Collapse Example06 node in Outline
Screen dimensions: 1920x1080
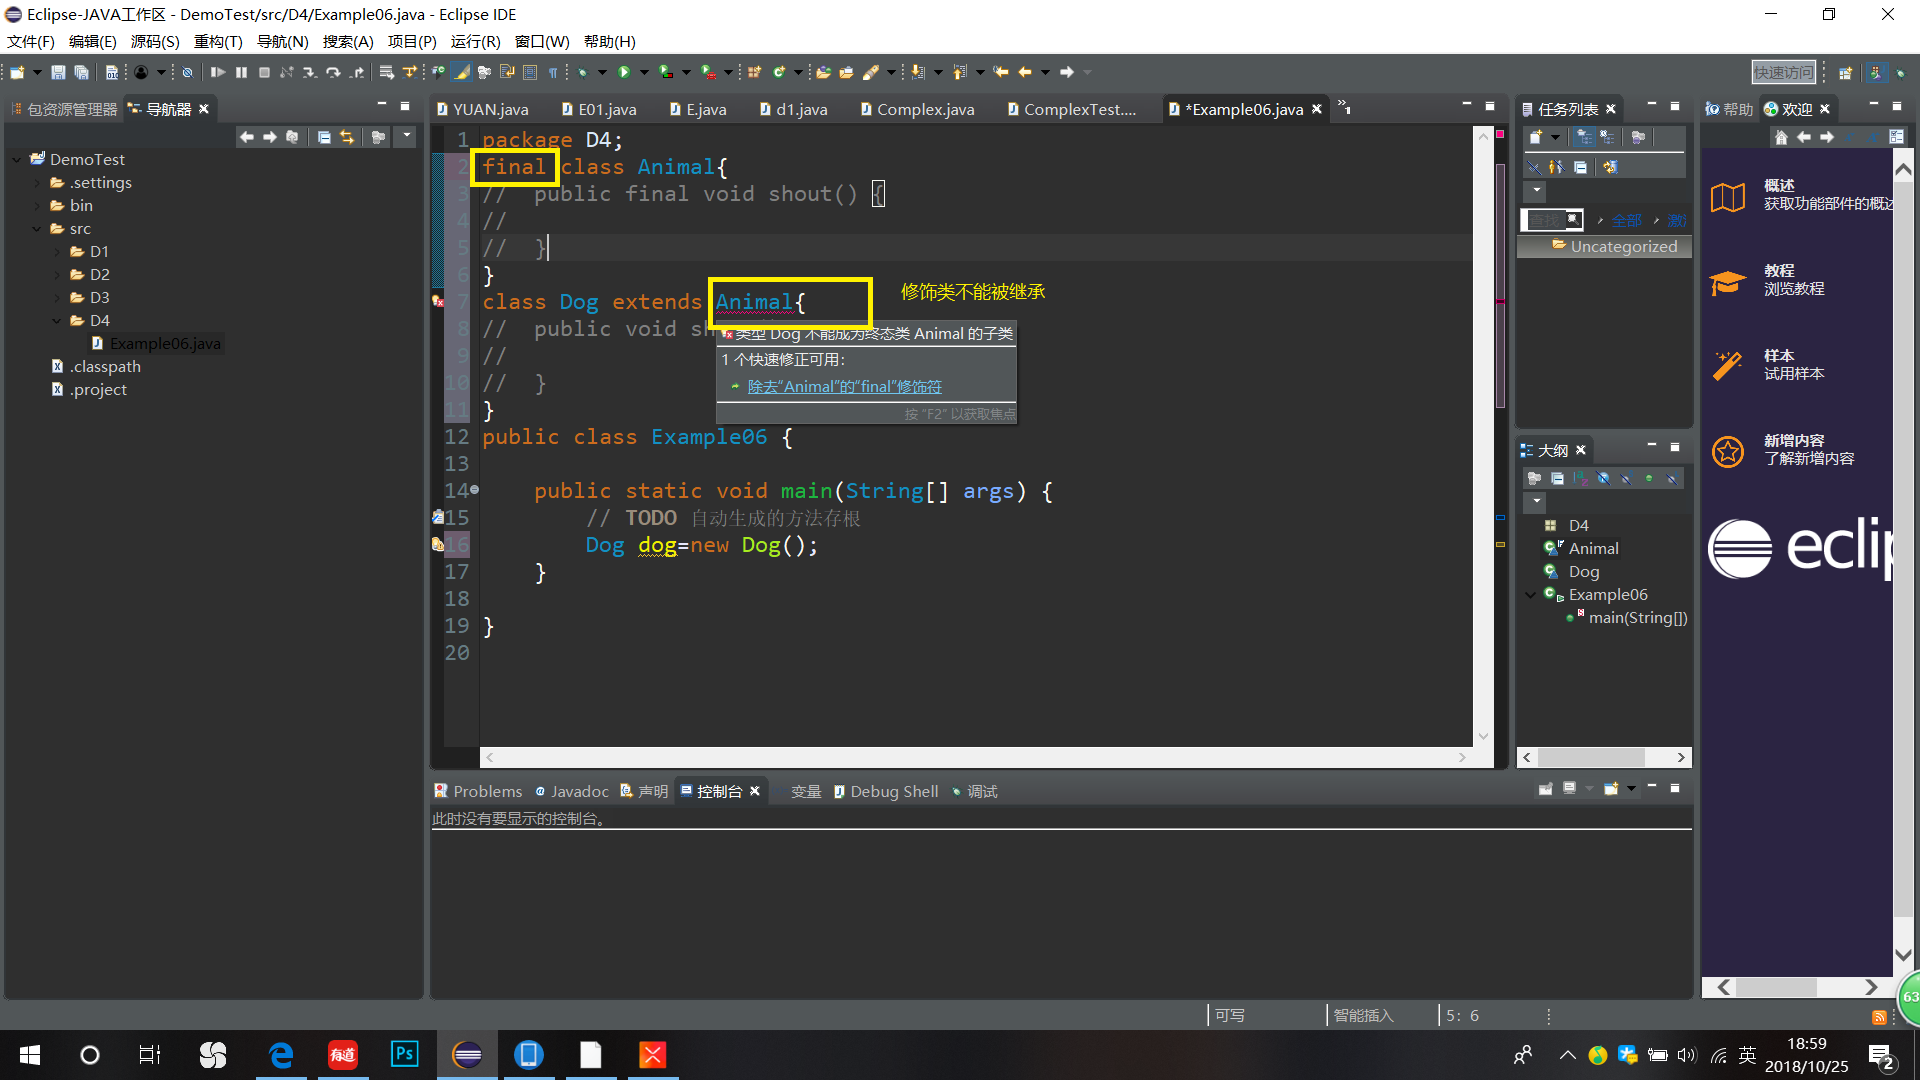coord(1530,594)
